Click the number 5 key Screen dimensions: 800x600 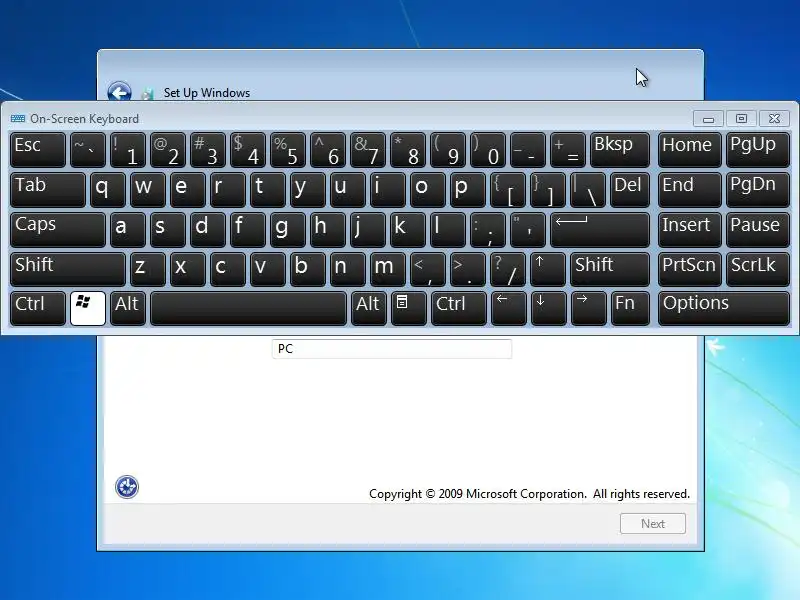click(288, 150)
